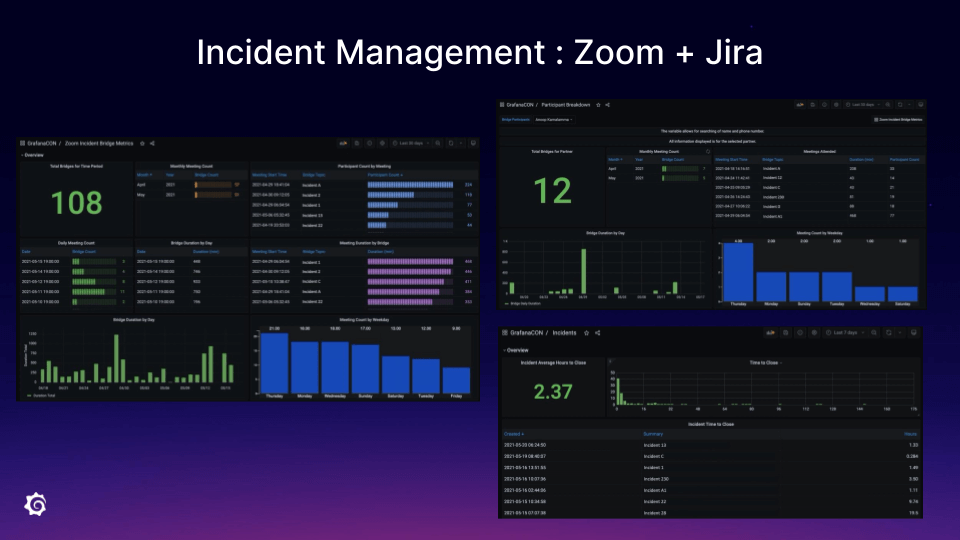This screenshot has width=960, height=540.
Task: Sort by Summary column in Incidents table
Action: [653, 434]
